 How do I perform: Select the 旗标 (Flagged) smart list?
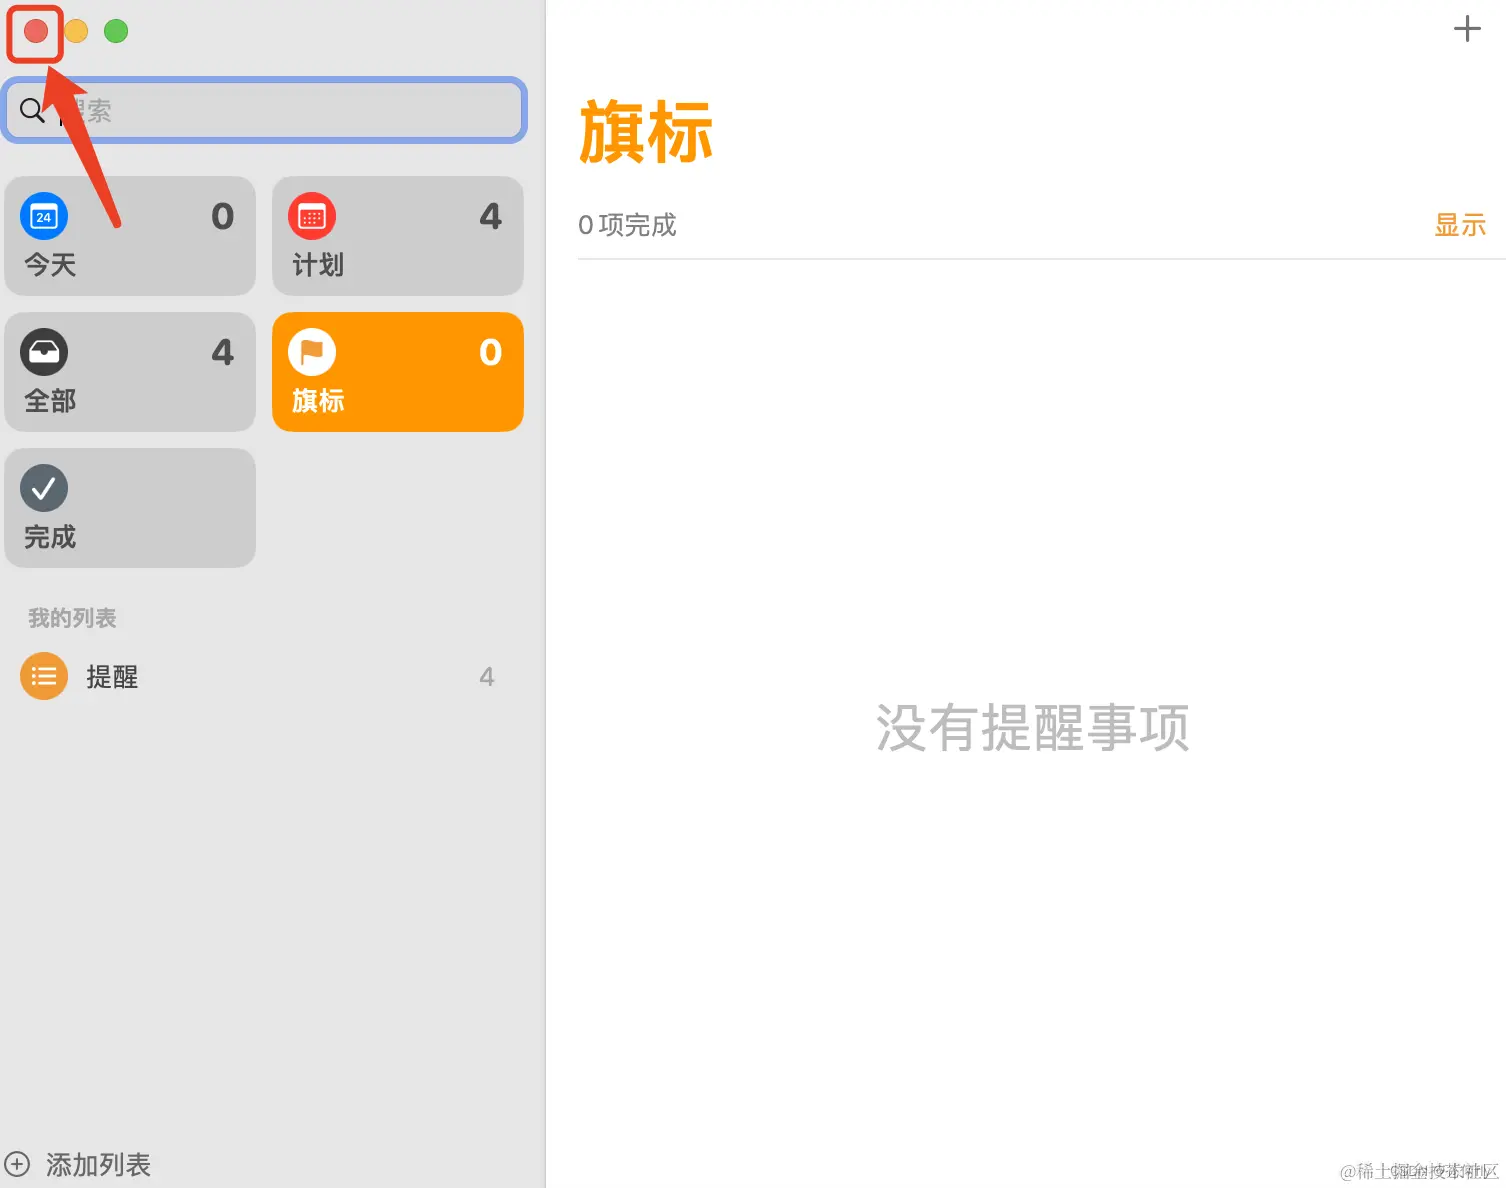pyautogui.click(x=397, y=371)
